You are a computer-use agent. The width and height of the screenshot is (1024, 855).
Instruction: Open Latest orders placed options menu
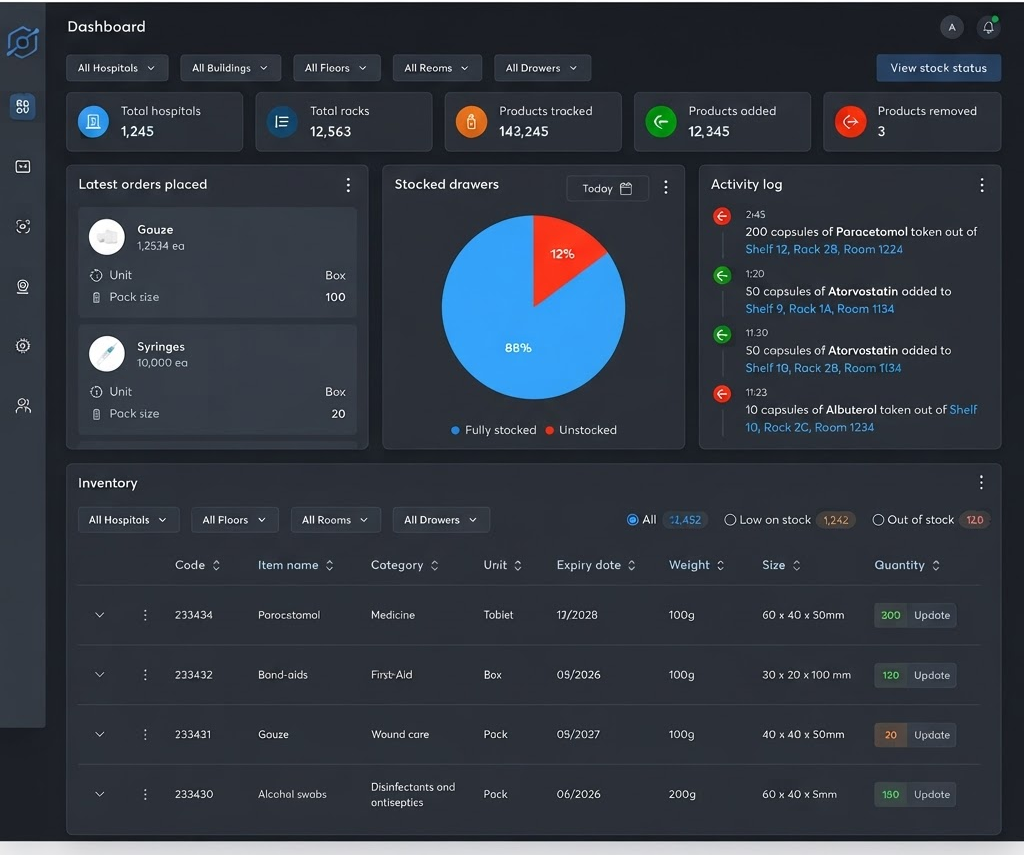click(x=348, y=186)
